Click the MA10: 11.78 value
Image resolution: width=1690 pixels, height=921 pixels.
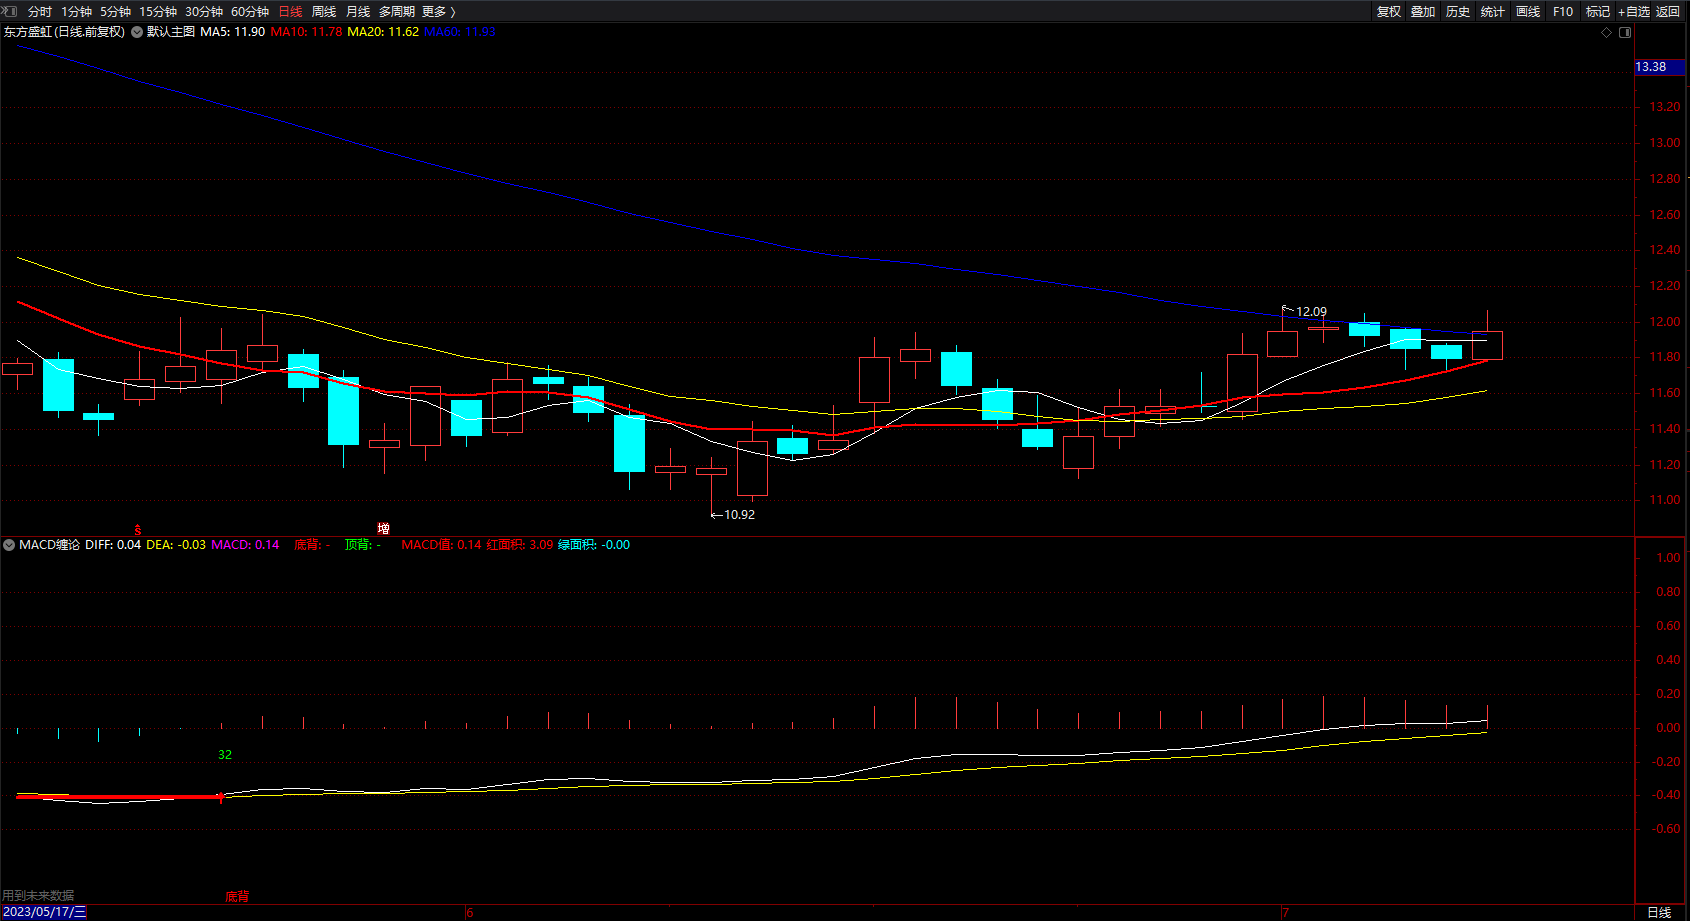coord(306,32)
